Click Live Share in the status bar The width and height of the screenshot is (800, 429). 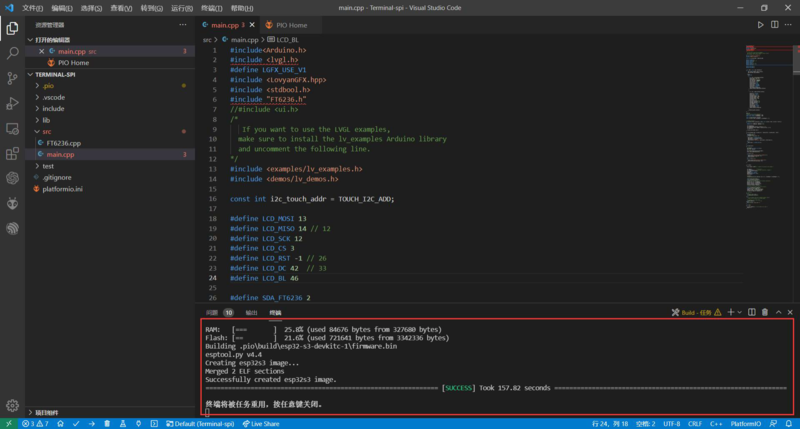(260, 423)
